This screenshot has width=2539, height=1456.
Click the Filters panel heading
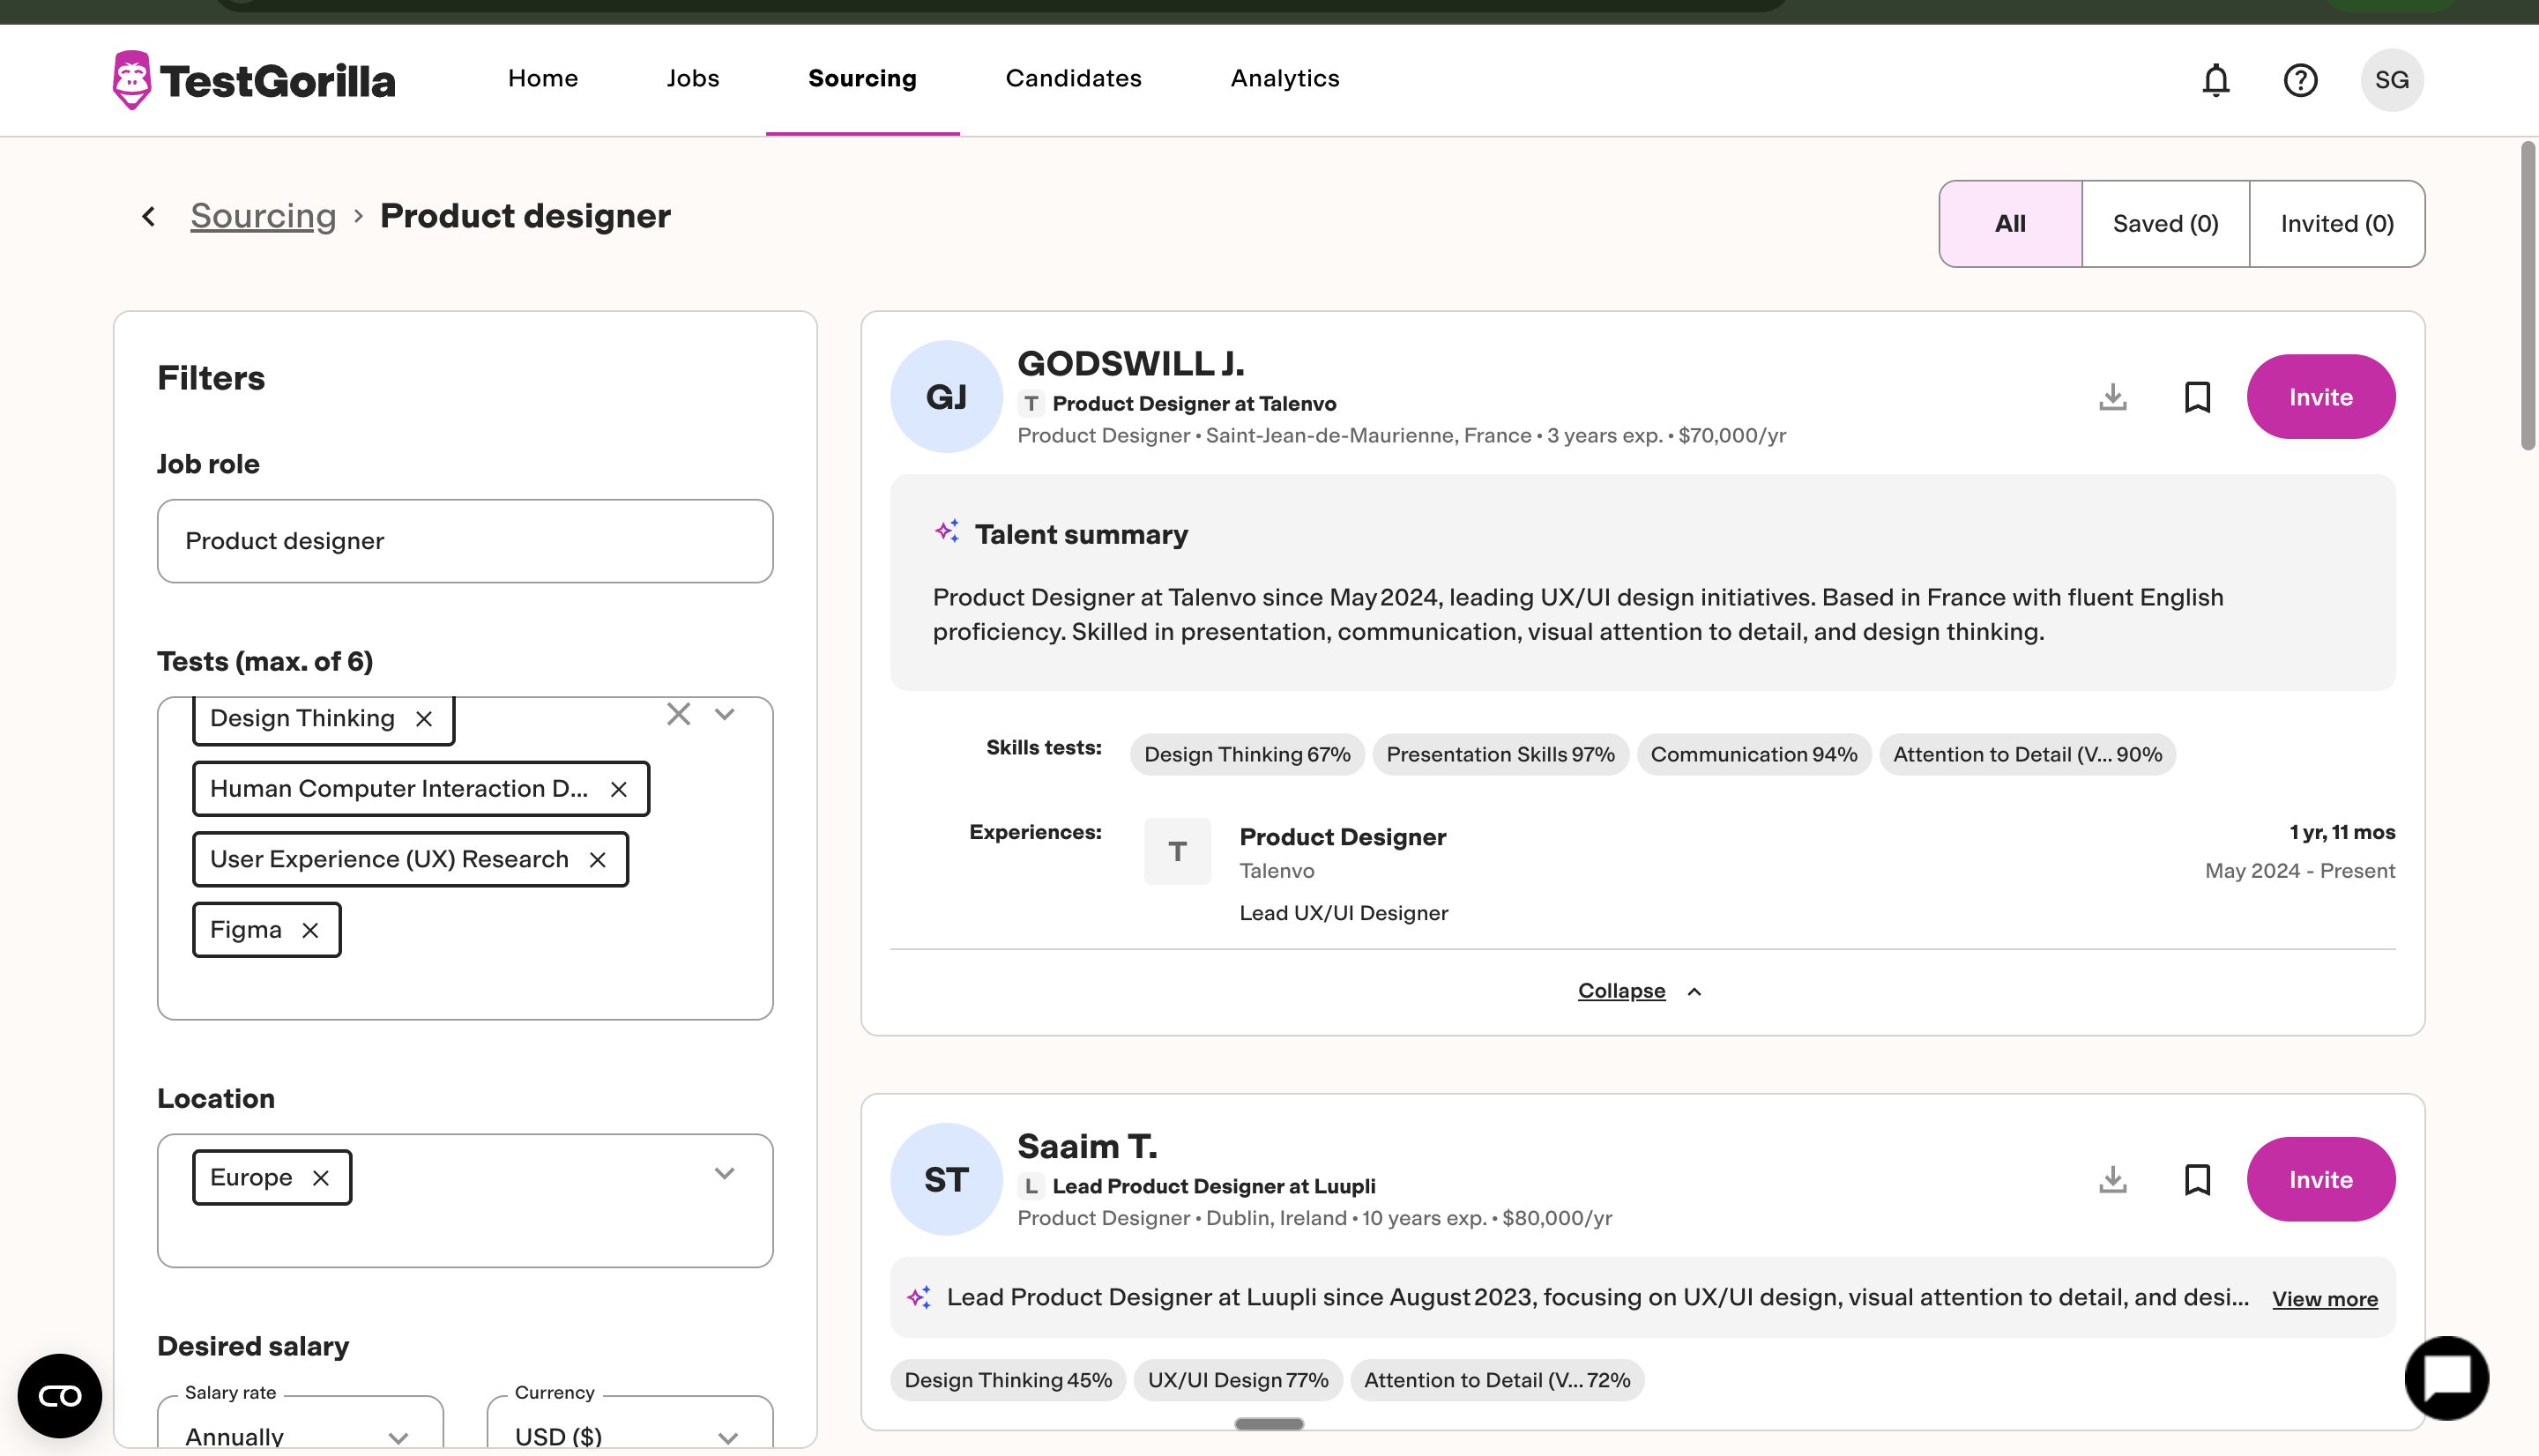(211, 378)
